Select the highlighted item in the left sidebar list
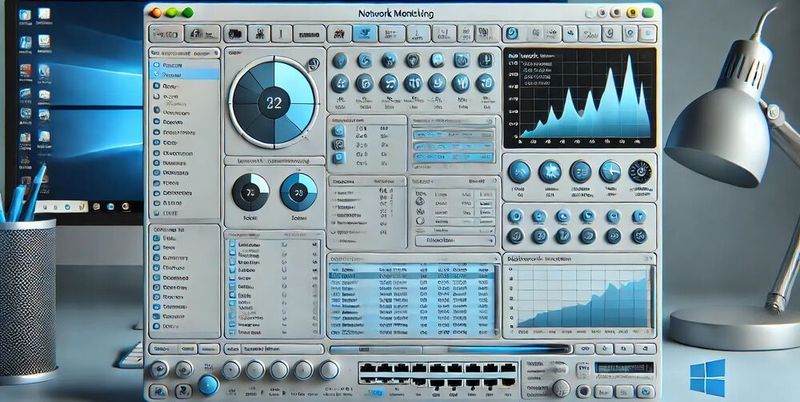The width and height of the screenshot is (800, 402). point(185,74)
